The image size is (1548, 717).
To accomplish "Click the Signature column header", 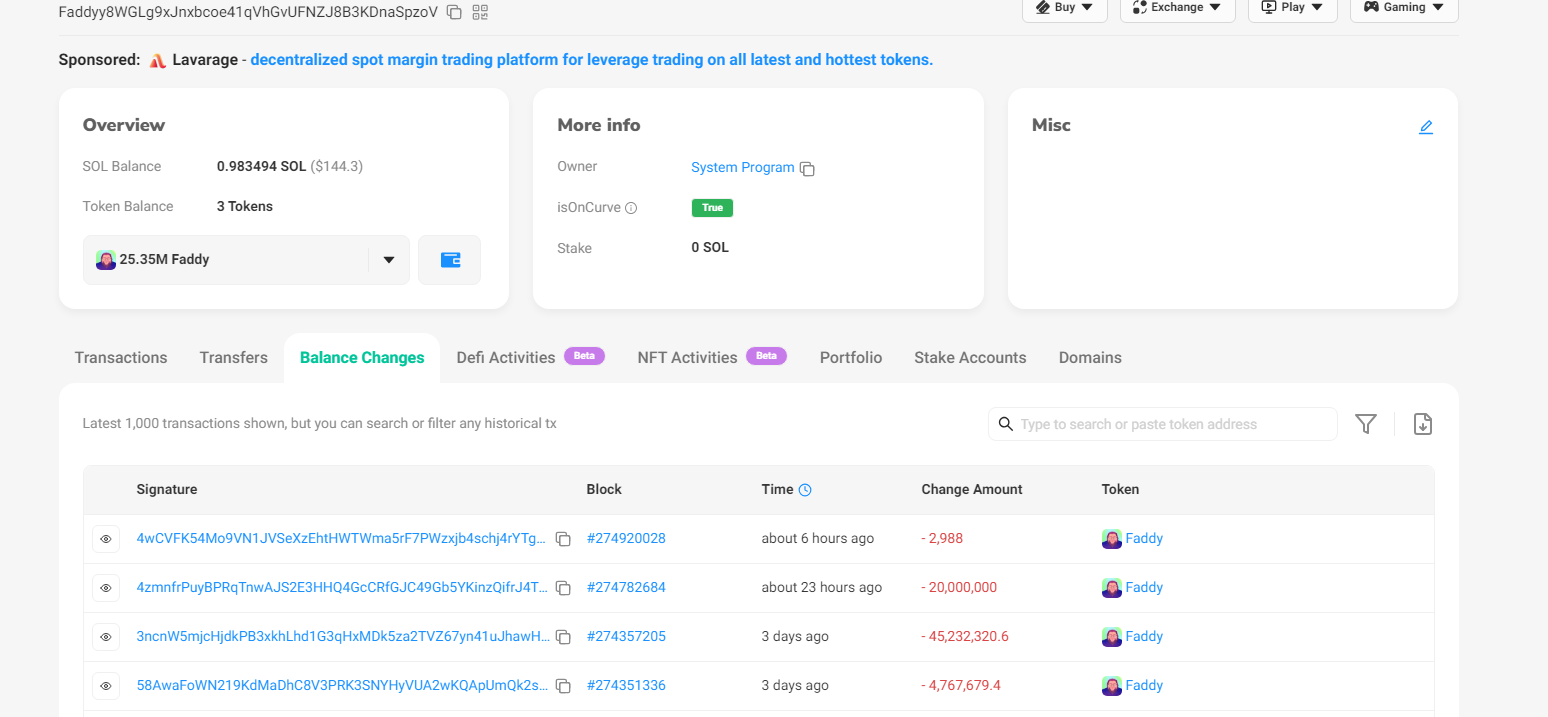I will 167,489.
